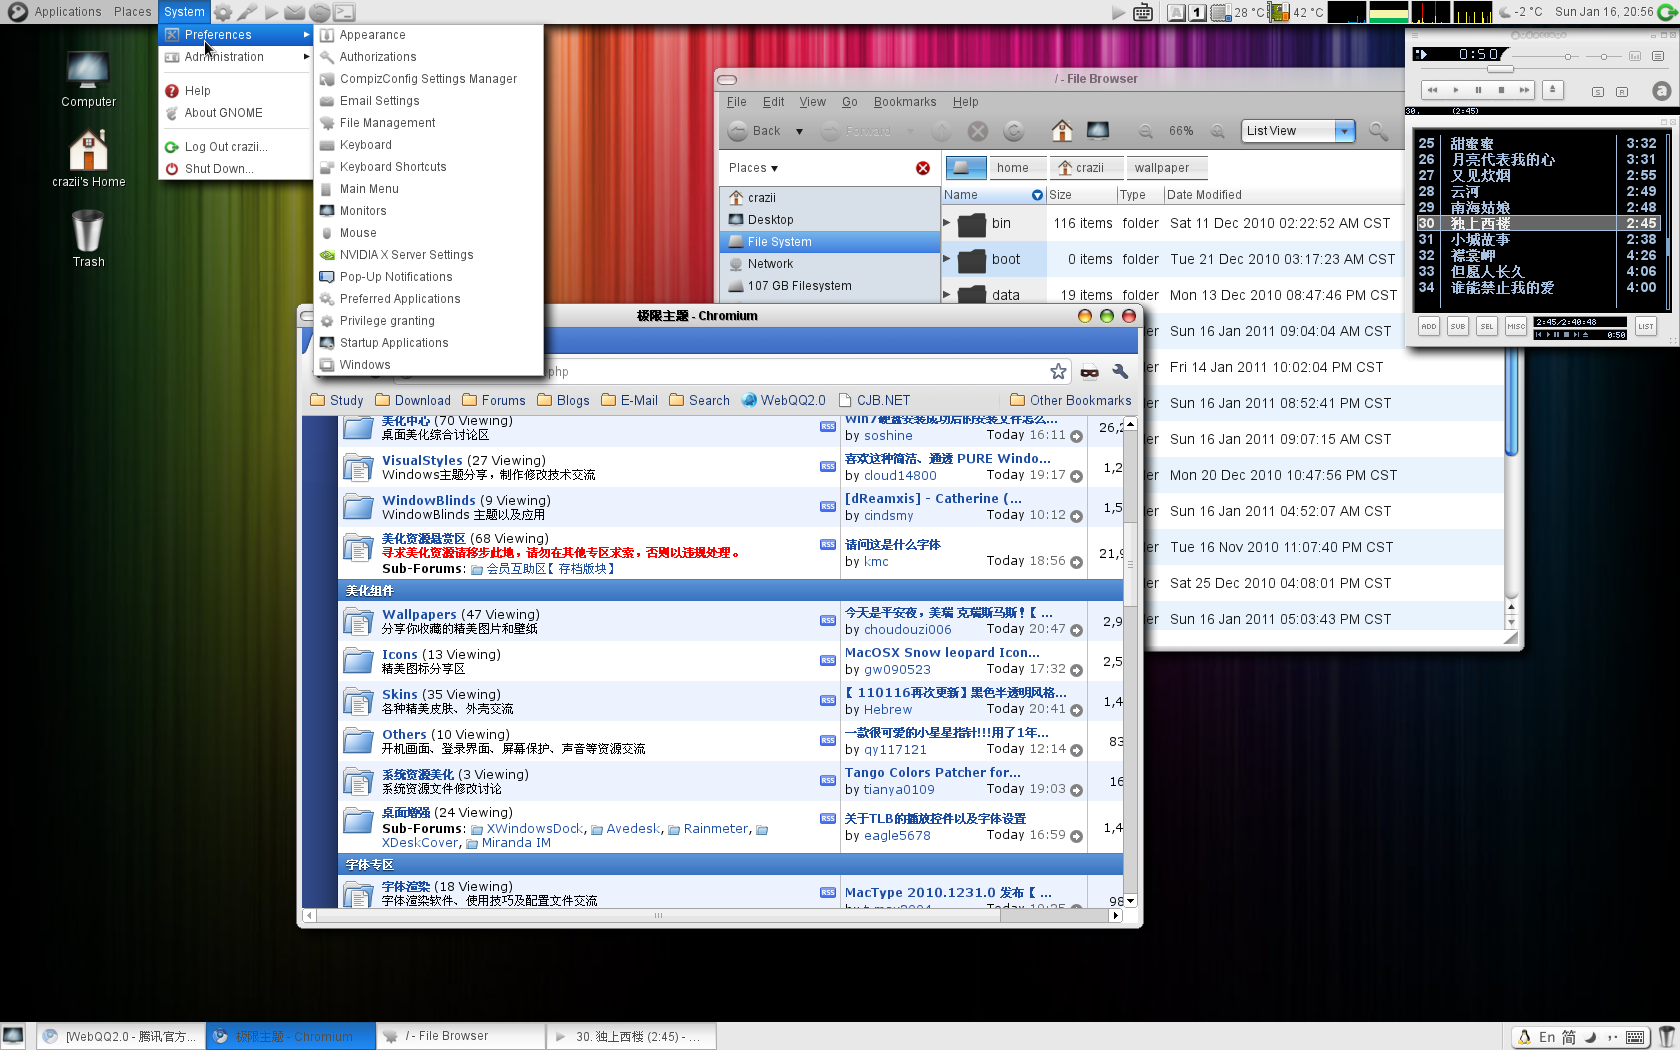Click the sunglasses extension icon in Chromium

1089,372
